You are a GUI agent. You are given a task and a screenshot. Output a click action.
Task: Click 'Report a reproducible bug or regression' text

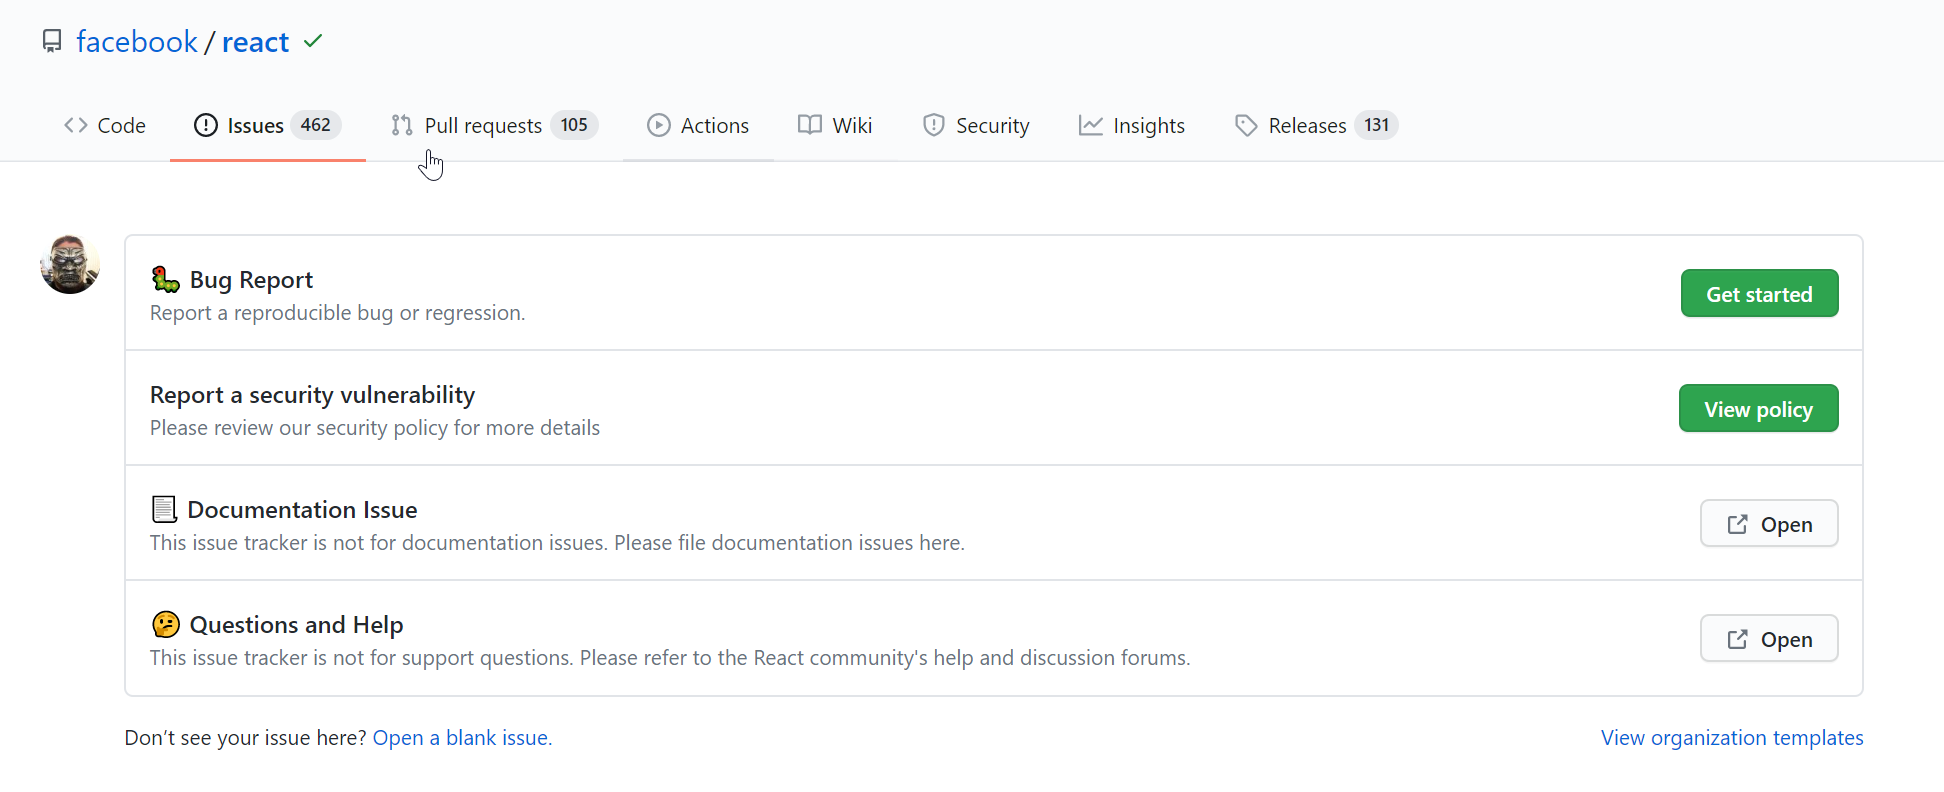[x=337, y=313]
